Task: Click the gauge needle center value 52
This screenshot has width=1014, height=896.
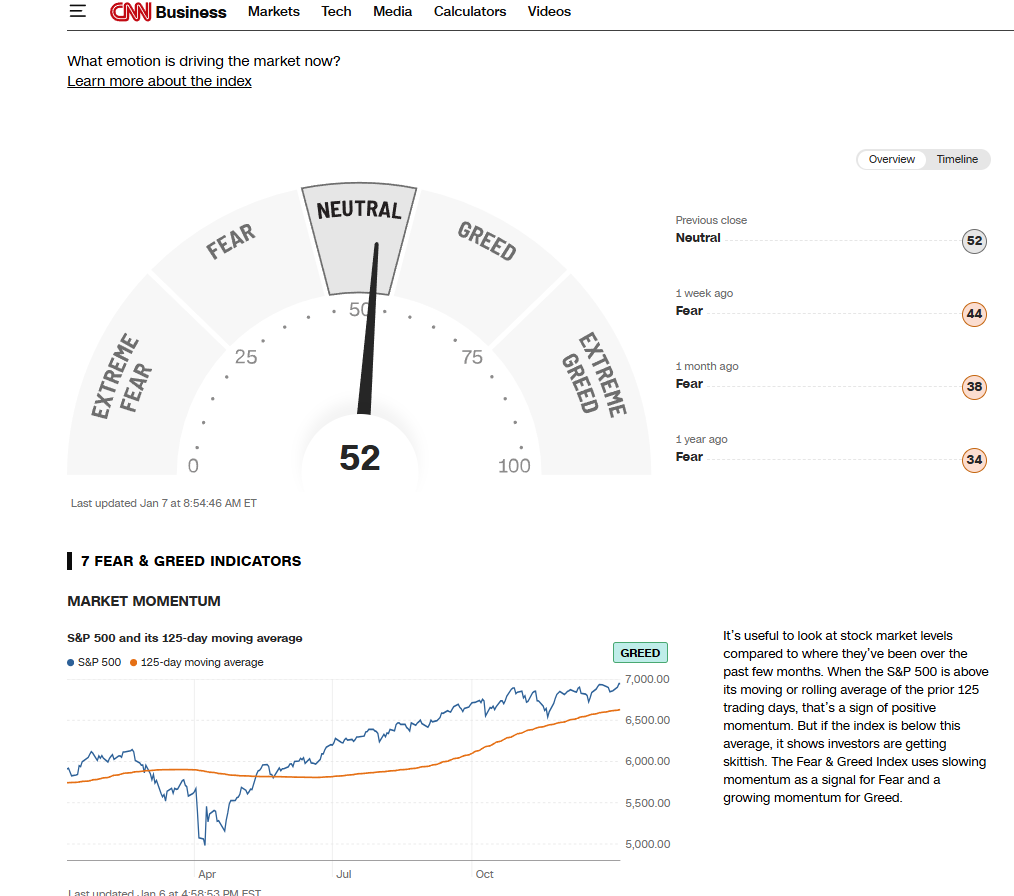Action: [360, 458]
